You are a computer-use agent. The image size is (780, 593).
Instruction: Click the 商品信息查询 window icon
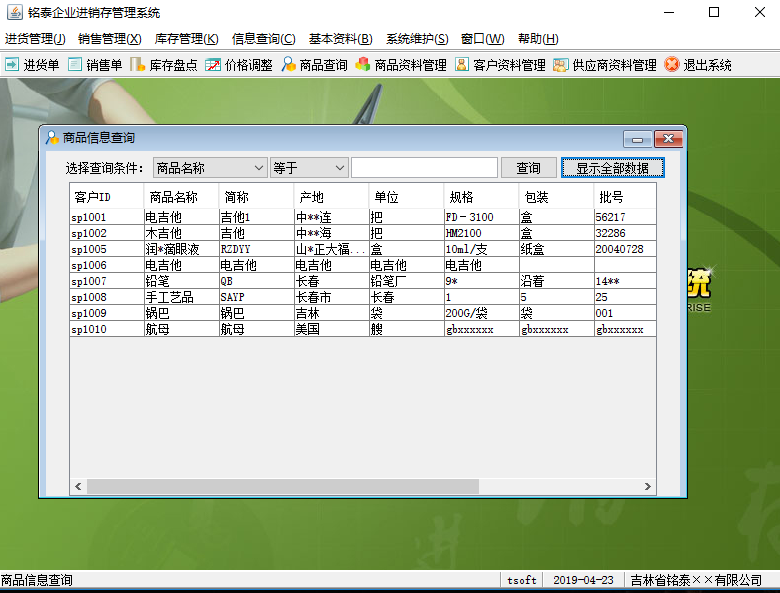click(x=52, y=138)
